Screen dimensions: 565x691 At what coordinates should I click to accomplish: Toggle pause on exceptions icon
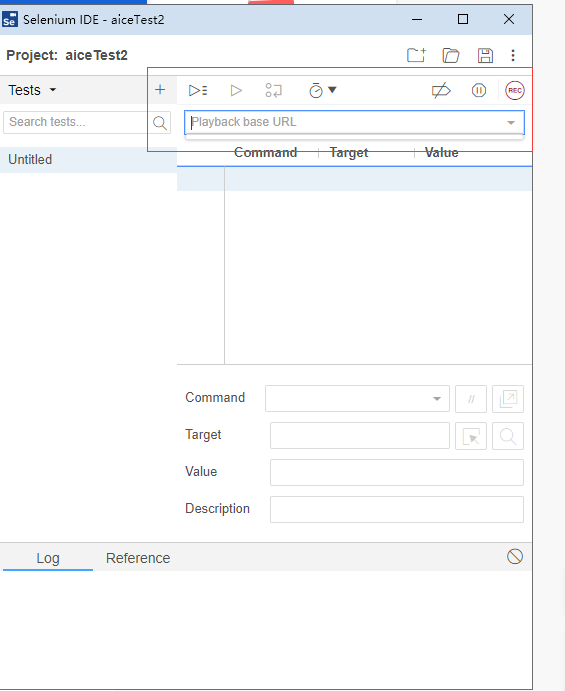(x=479, y=90)
